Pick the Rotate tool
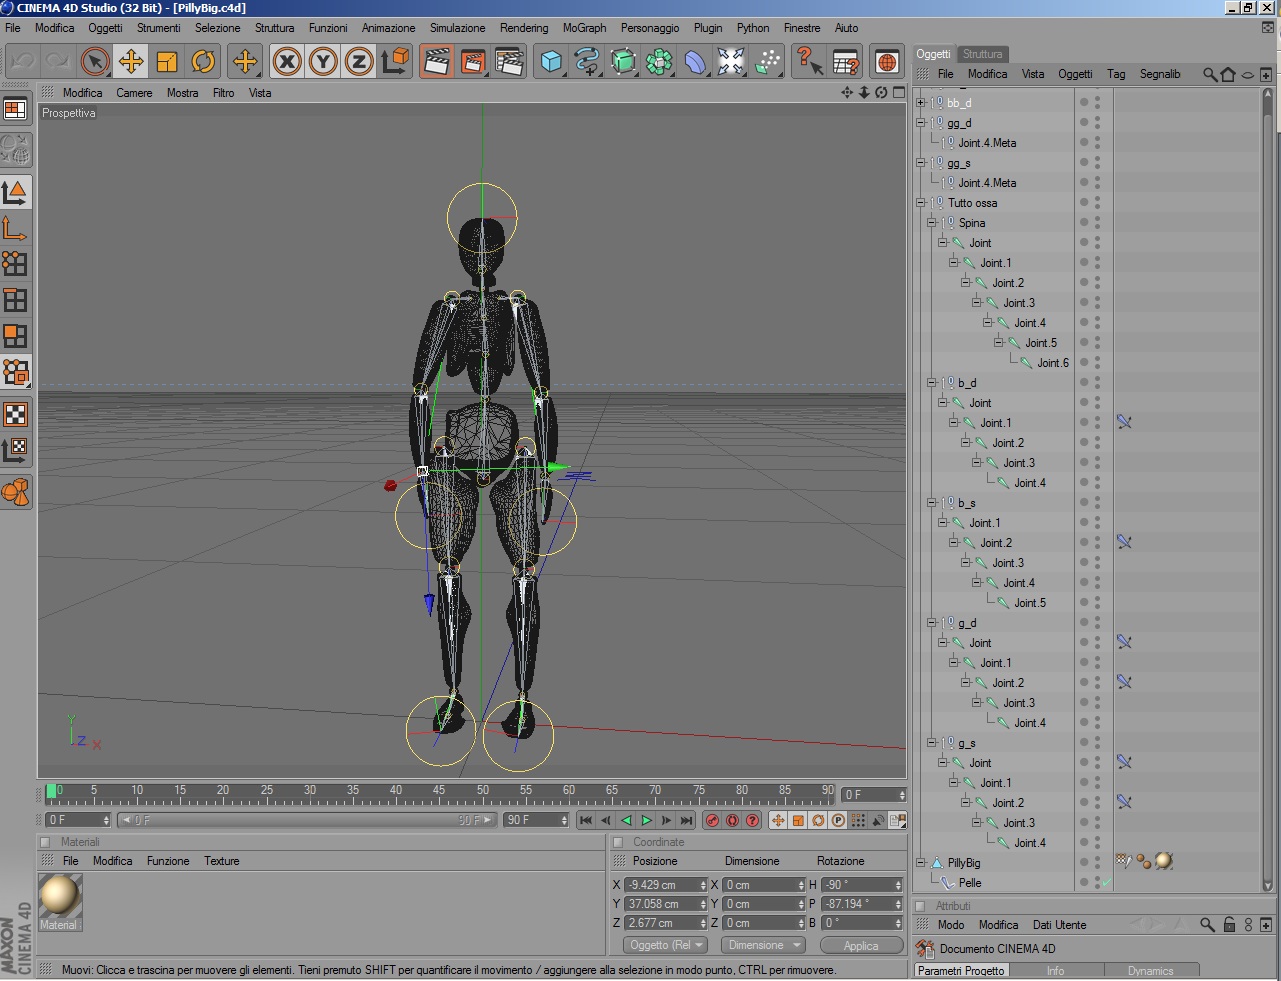1281x981 pixels. click(x=203, y=62)
